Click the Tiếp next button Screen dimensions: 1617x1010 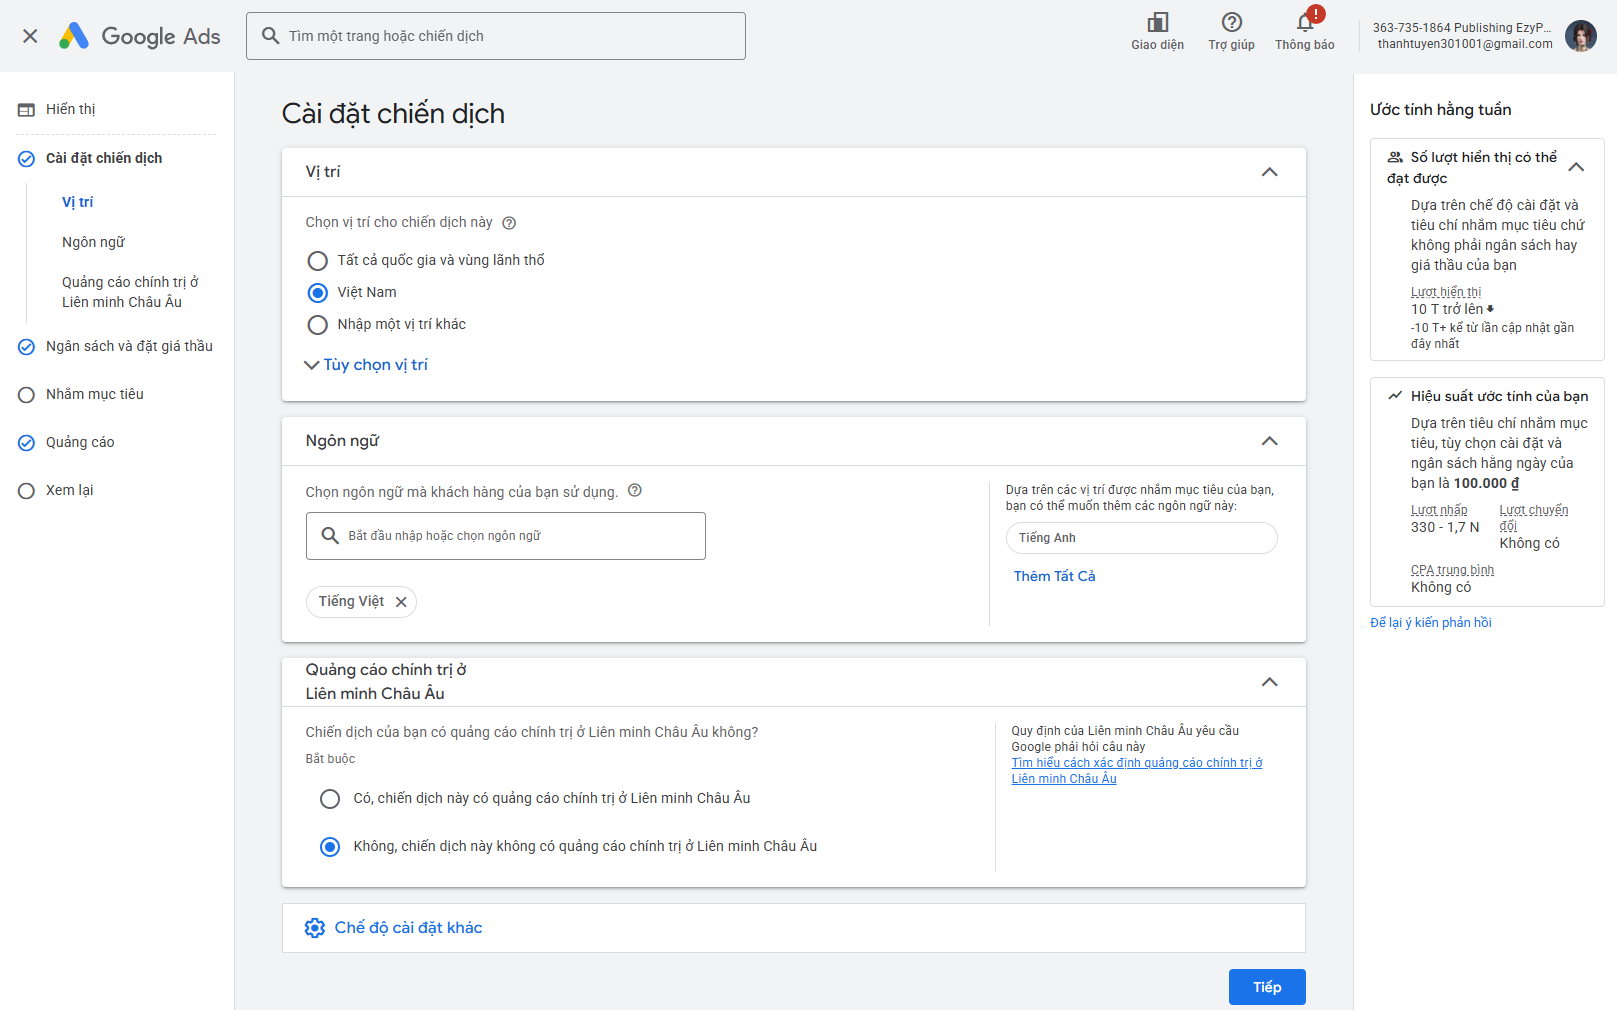[x=1267, y=987]
